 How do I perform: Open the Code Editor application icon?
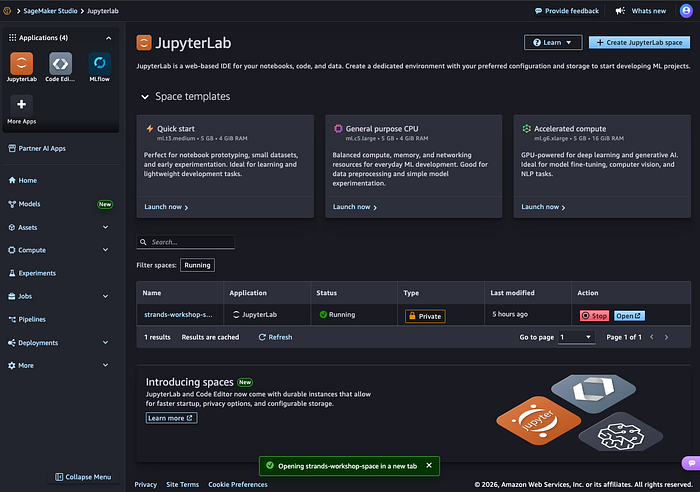(x=60, y=63)
